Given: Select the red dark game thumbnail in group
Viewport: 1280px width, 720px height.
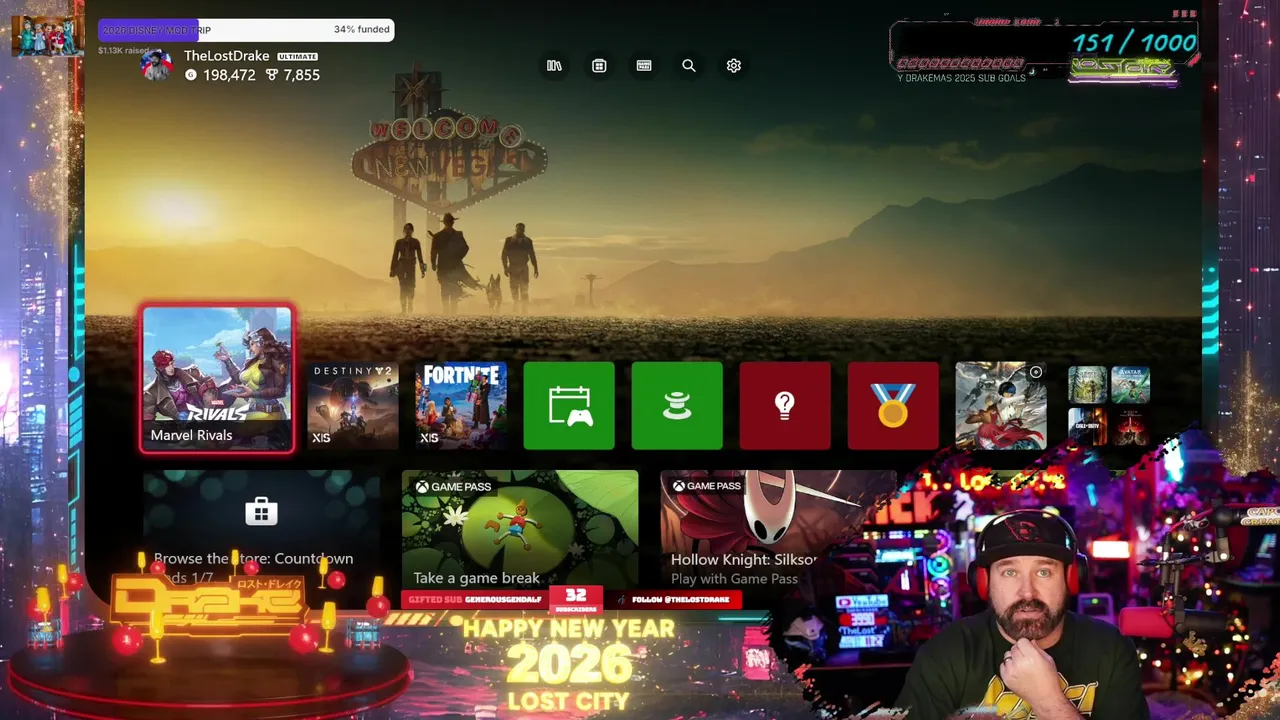Looking at the screenshot, I should pos(1130,427).
